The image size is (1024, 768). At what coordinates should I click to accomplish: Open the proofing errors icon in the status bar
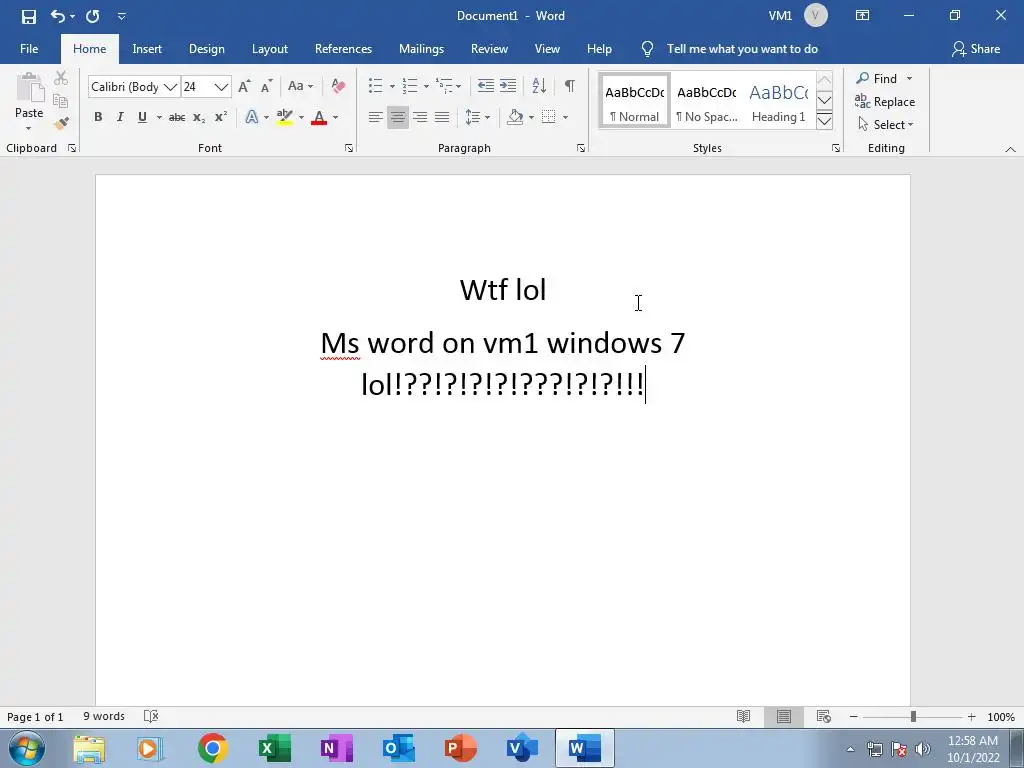[151, 716]
